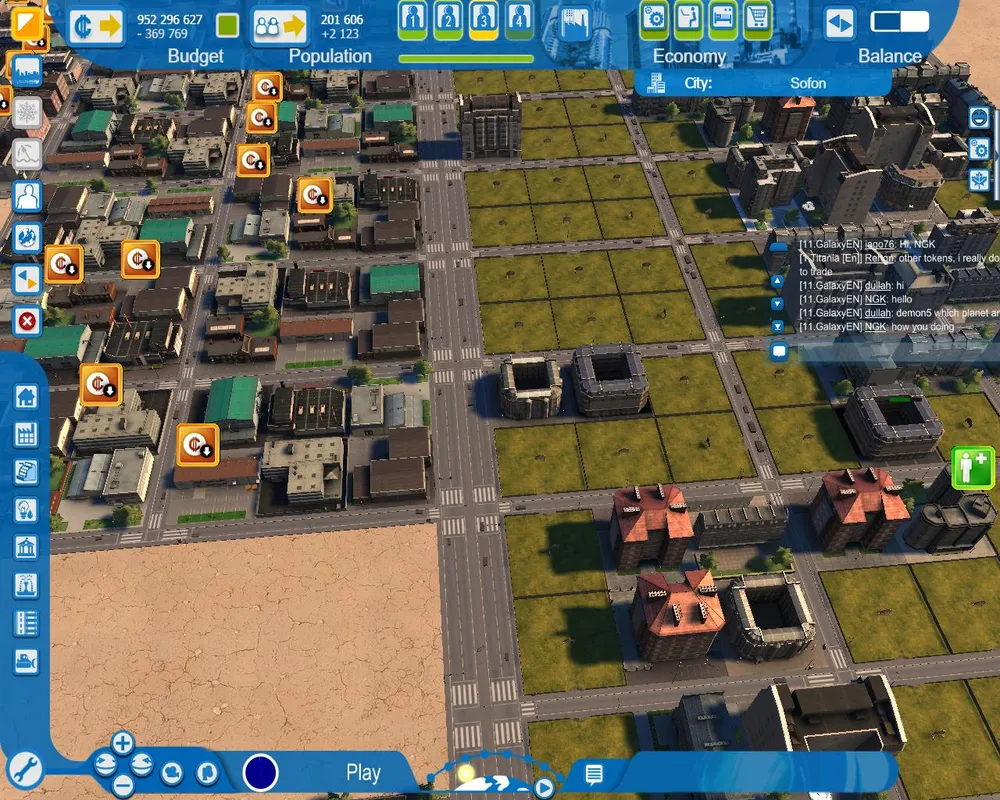Select population class 1 icon

click(413, 19)
